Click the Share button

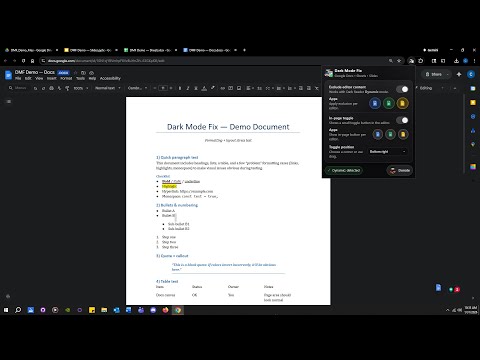click(433, 74)
